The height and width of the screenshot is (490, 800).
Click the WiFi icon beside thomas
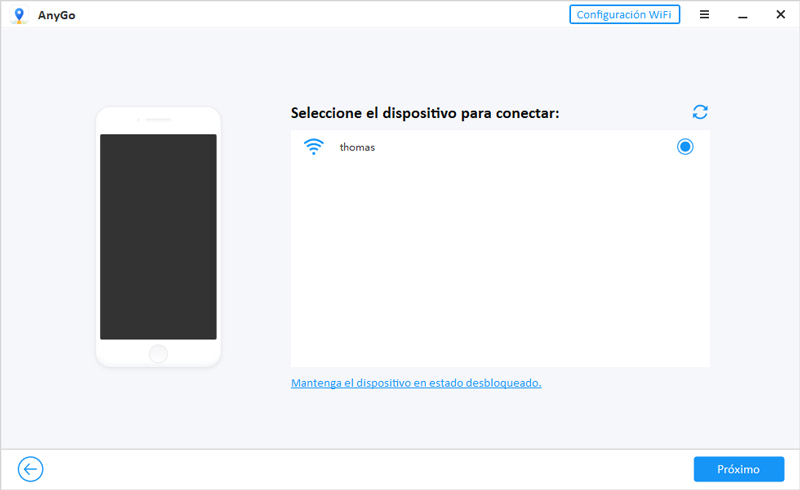[x=314, y=147]
